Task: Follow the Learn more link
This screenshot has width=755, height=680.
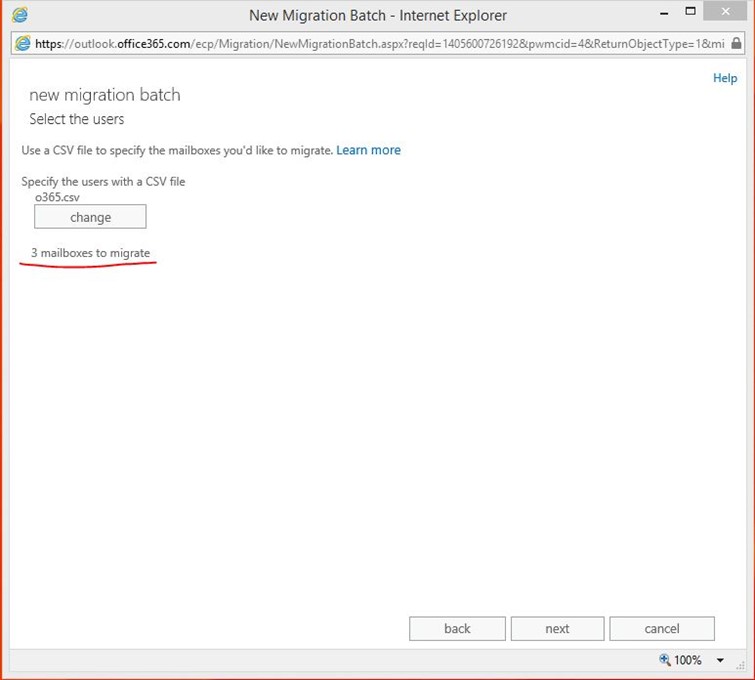Action: coord(368,150)
